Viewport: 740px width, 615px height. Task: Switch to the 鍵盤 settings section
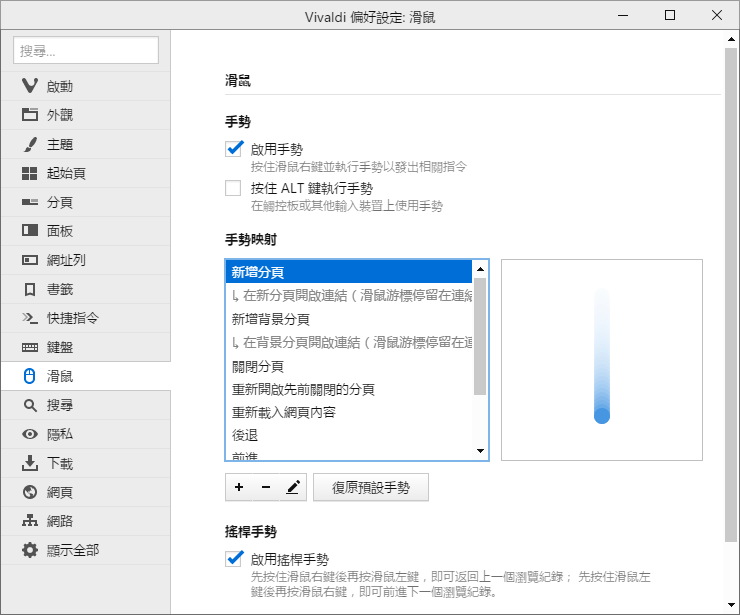[x=86, y=347]
